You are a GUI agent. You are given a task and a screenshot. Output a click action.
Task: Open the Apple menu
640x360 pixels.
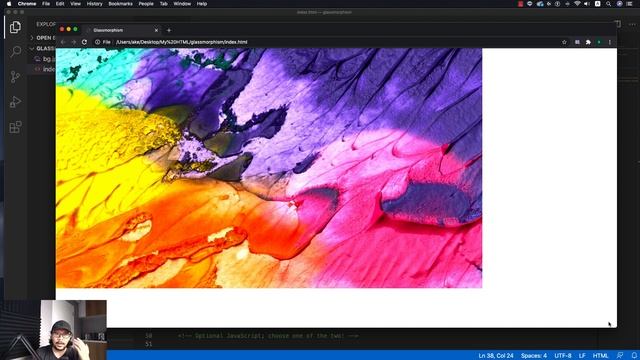click(9, 4)
